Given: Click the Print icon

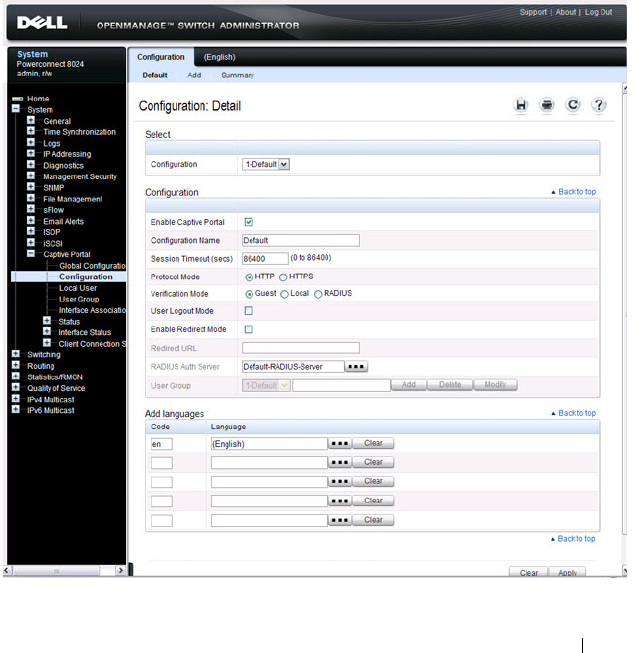Looking at the screenshot, I should click(x=546, y=105).
